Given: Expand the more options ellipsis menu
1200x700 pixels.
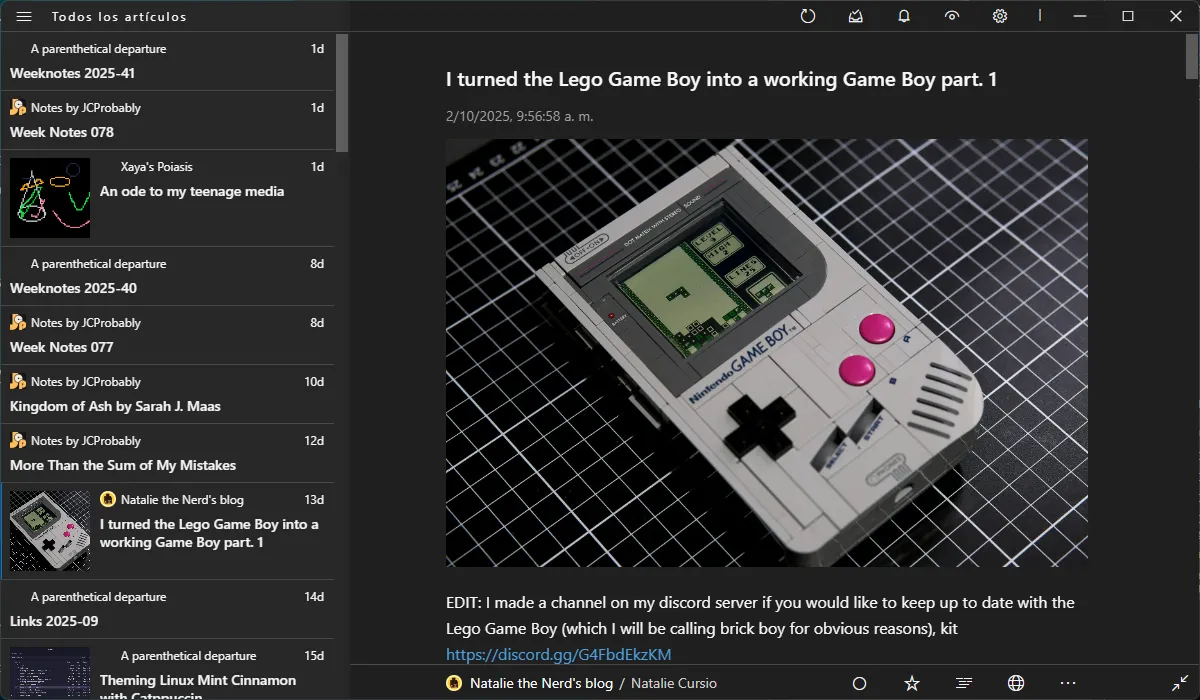Looking at the screenshot, I should pyautogui.click(x=1068, y=683).
